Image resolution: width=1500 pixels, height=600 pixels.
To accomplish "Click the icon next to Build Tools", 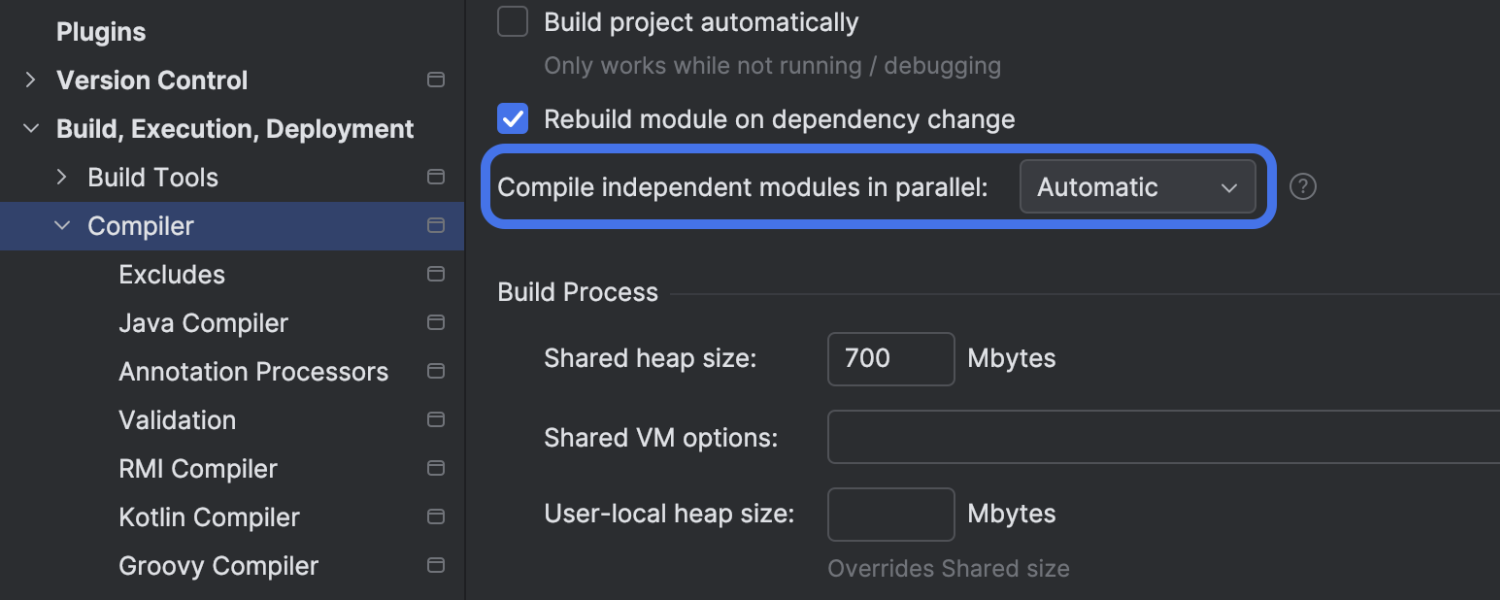I will pos(436,176).
